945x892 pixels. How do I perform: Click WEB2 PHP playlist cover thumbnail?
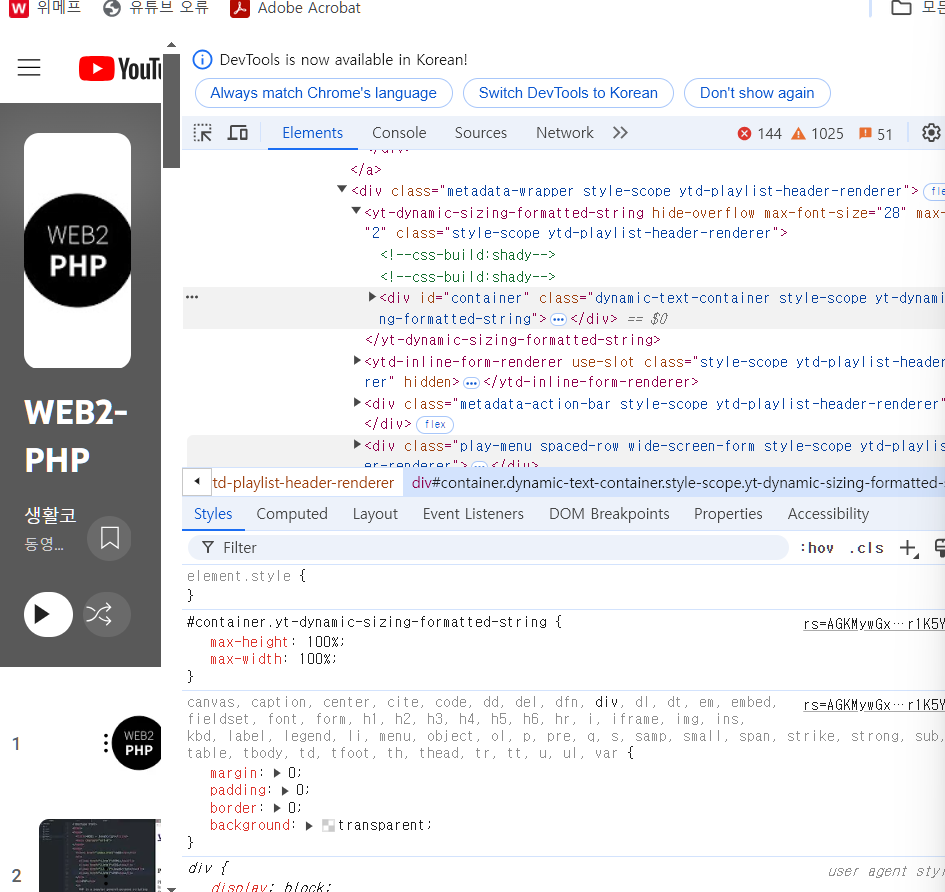tap(77, 250)
